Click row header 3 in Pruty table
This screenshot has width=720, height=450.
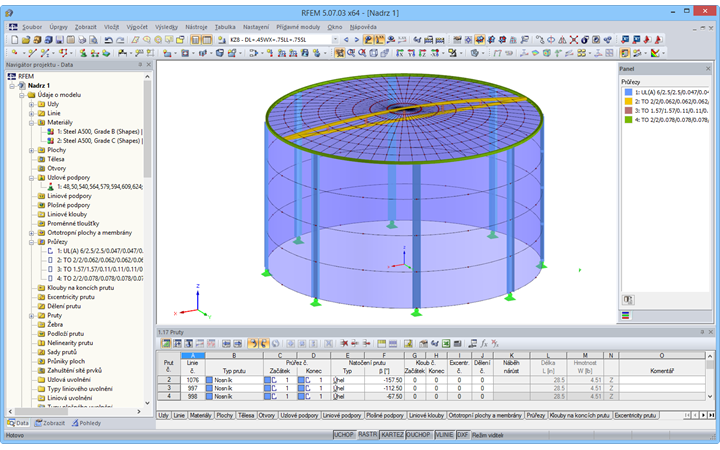coord(169,388)
